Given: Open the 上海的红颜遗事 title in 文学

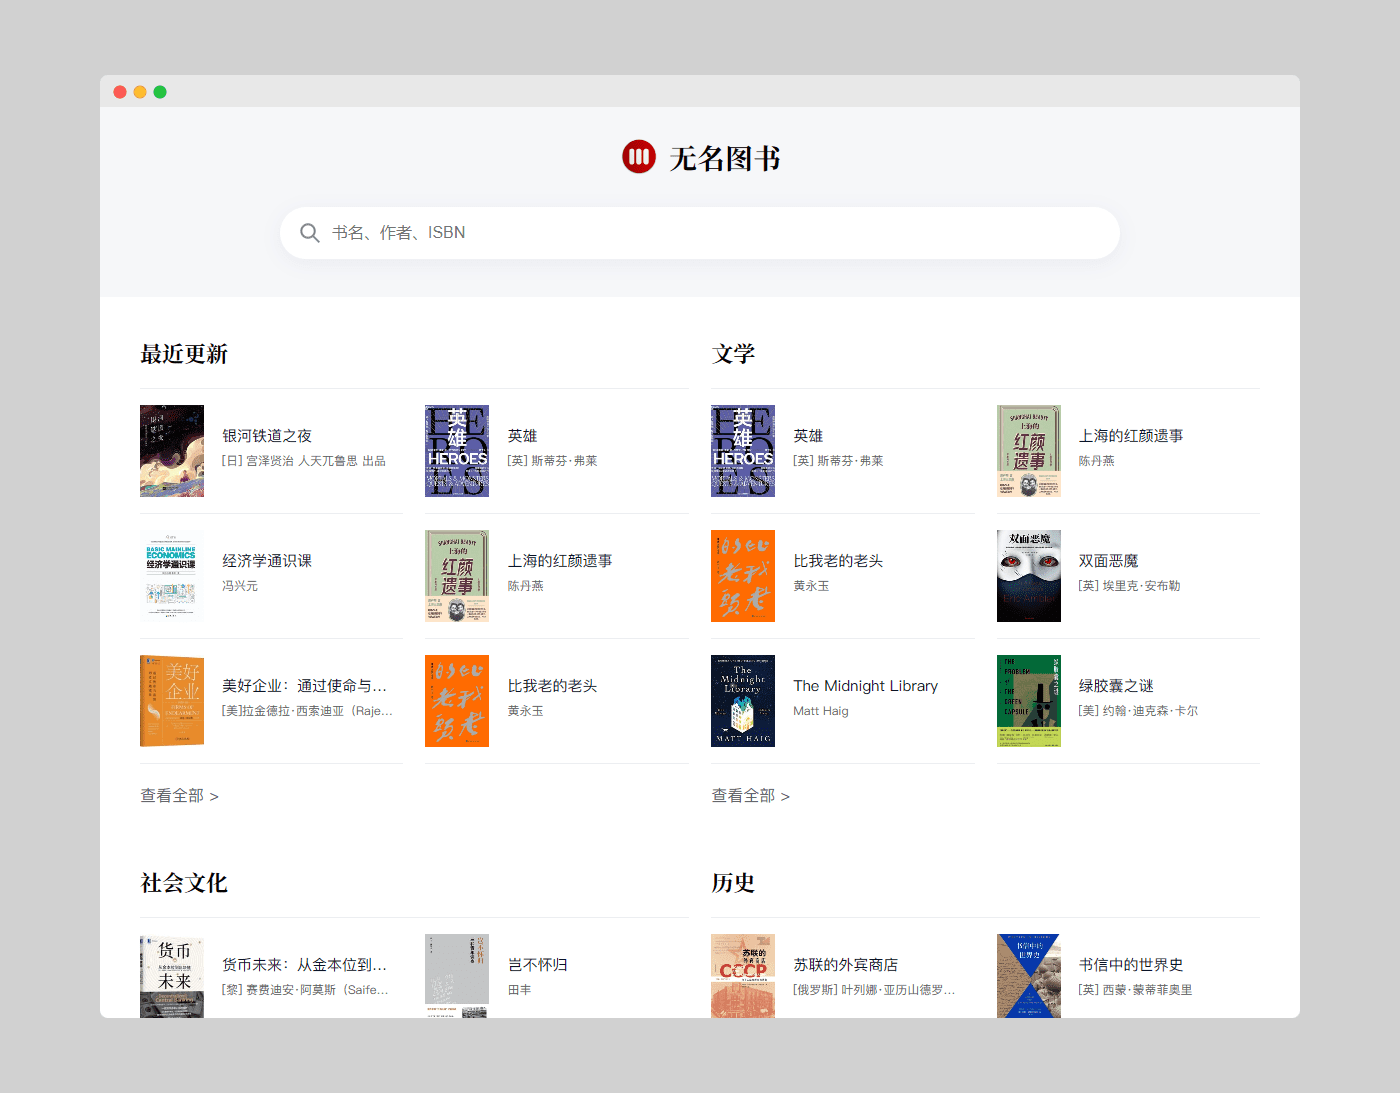Looking at the screenshot, I should pyautogui.click(x=1131, y=435).
